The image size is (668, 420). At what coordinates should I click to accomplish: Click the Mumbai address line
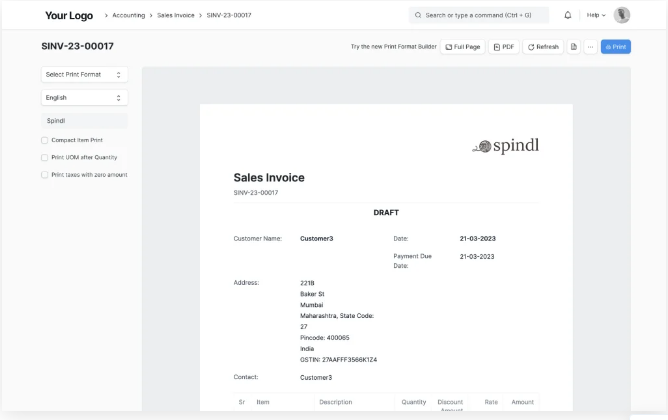click(311, 305)
